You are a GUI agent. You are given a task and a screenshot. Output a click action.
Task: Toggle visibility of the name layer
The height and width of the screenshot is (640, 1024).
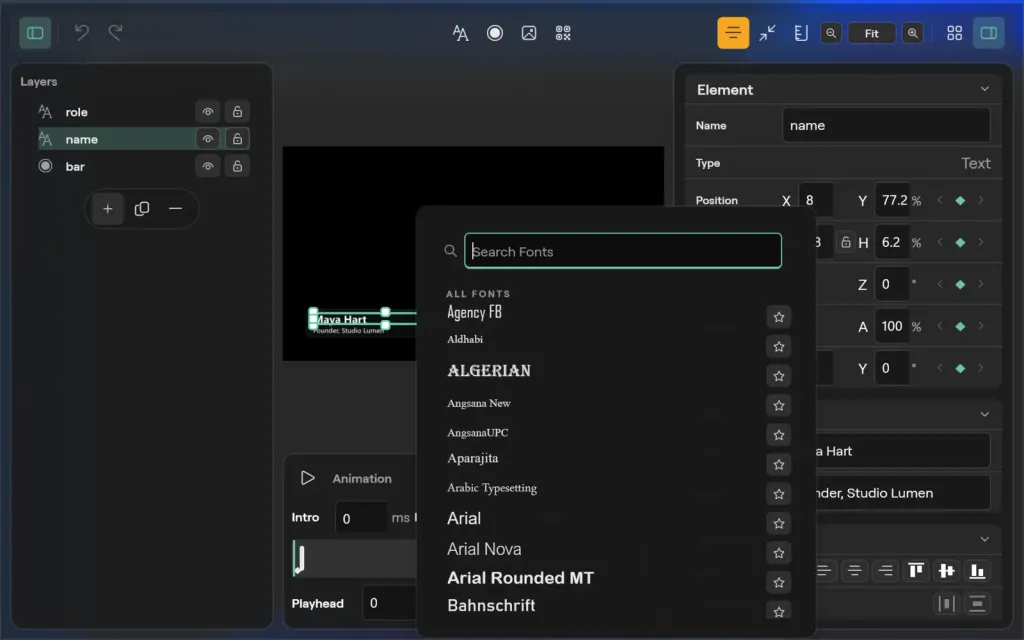coord(208,139)
